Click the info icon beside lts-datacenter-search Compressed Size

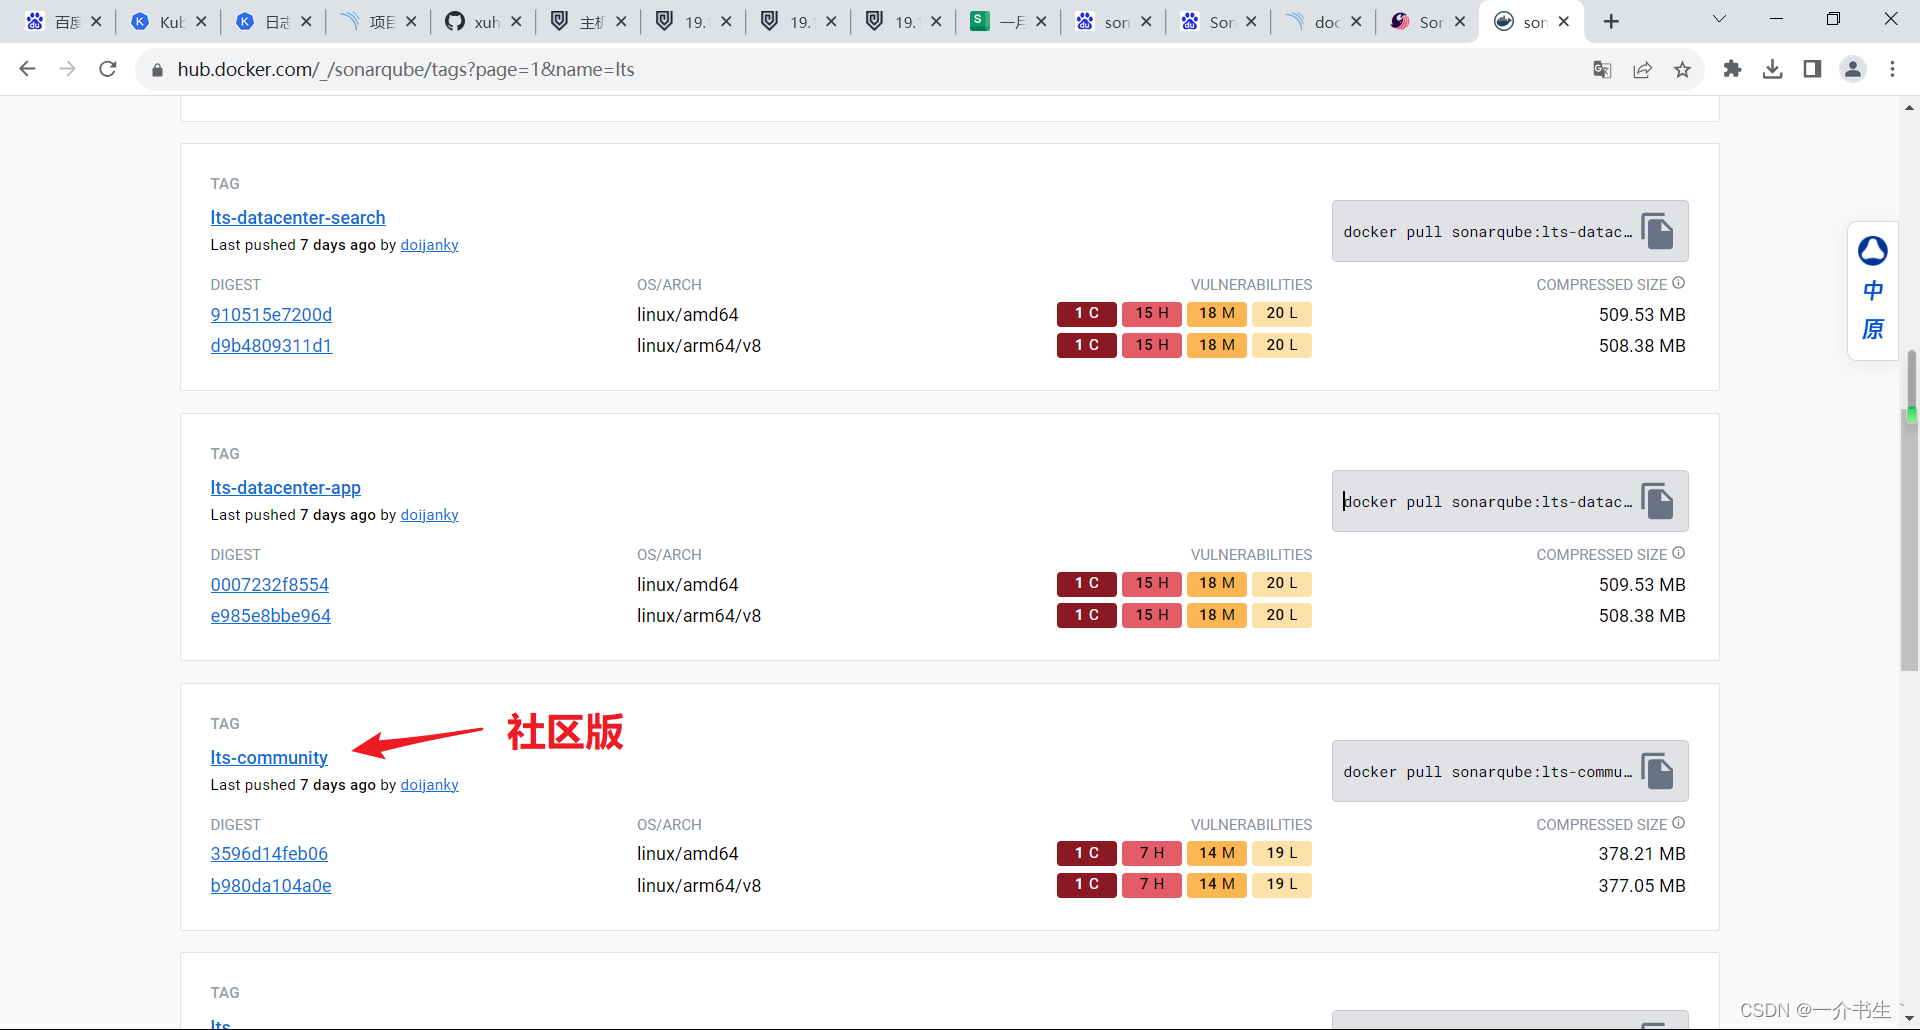1678,283
